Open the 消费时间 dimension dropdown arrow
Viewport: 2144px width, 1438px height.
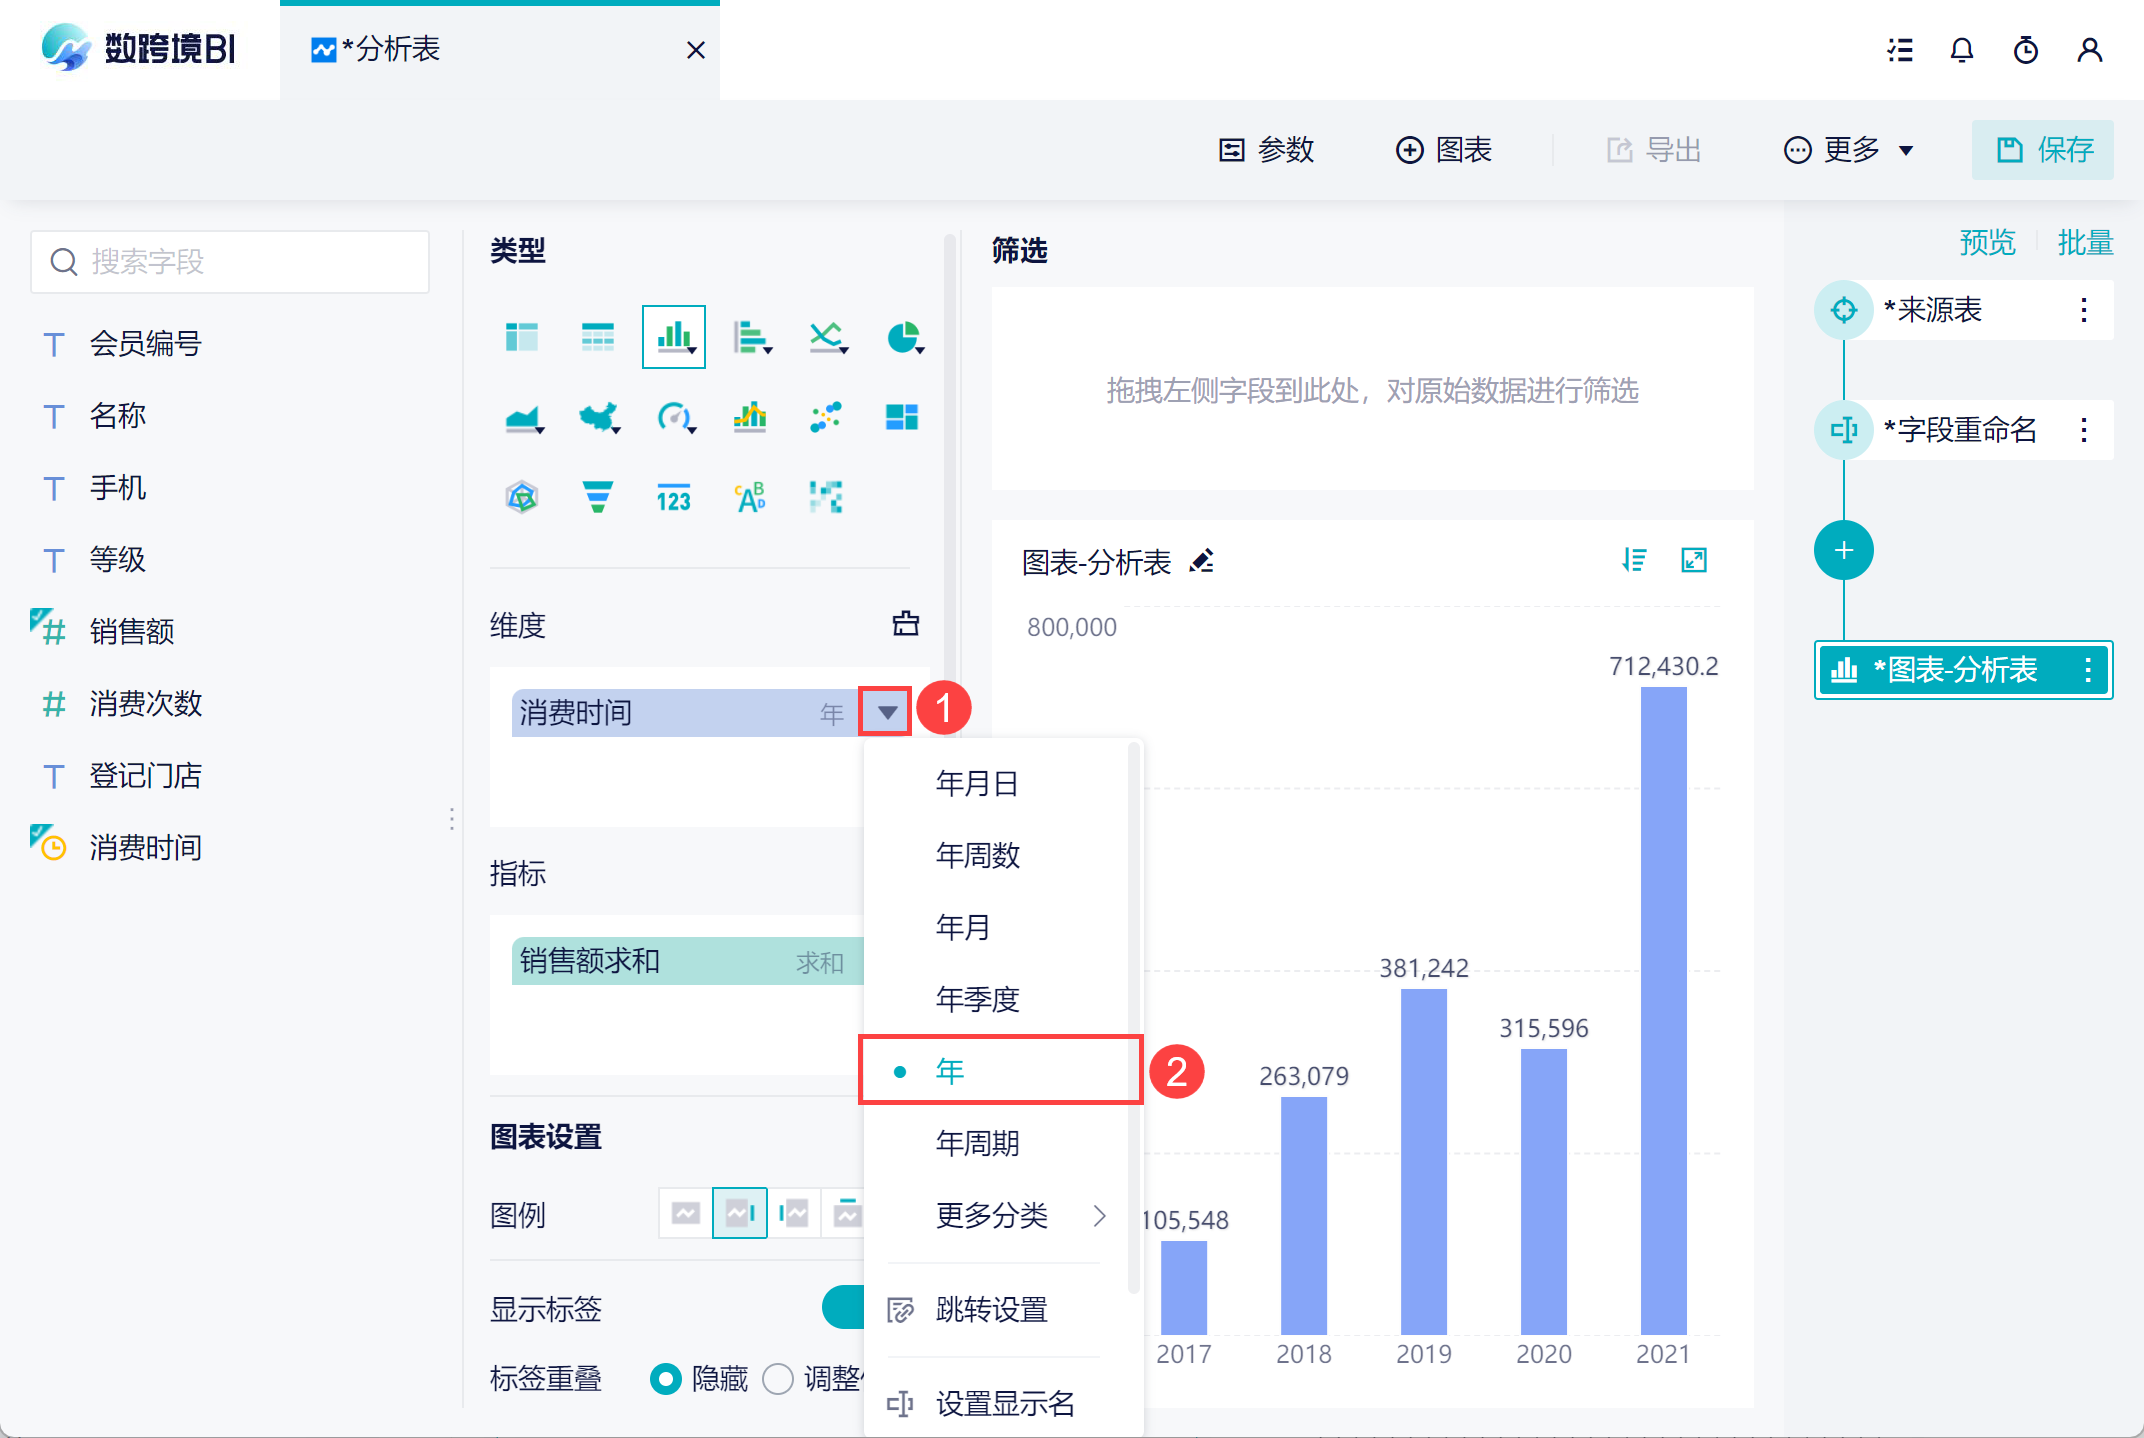(x=886, y=713)
